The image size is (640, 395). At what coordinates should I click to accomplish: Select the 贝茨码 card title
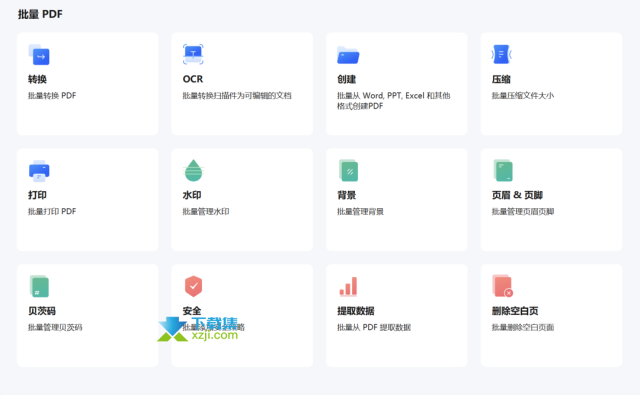(x=42, y=311)
